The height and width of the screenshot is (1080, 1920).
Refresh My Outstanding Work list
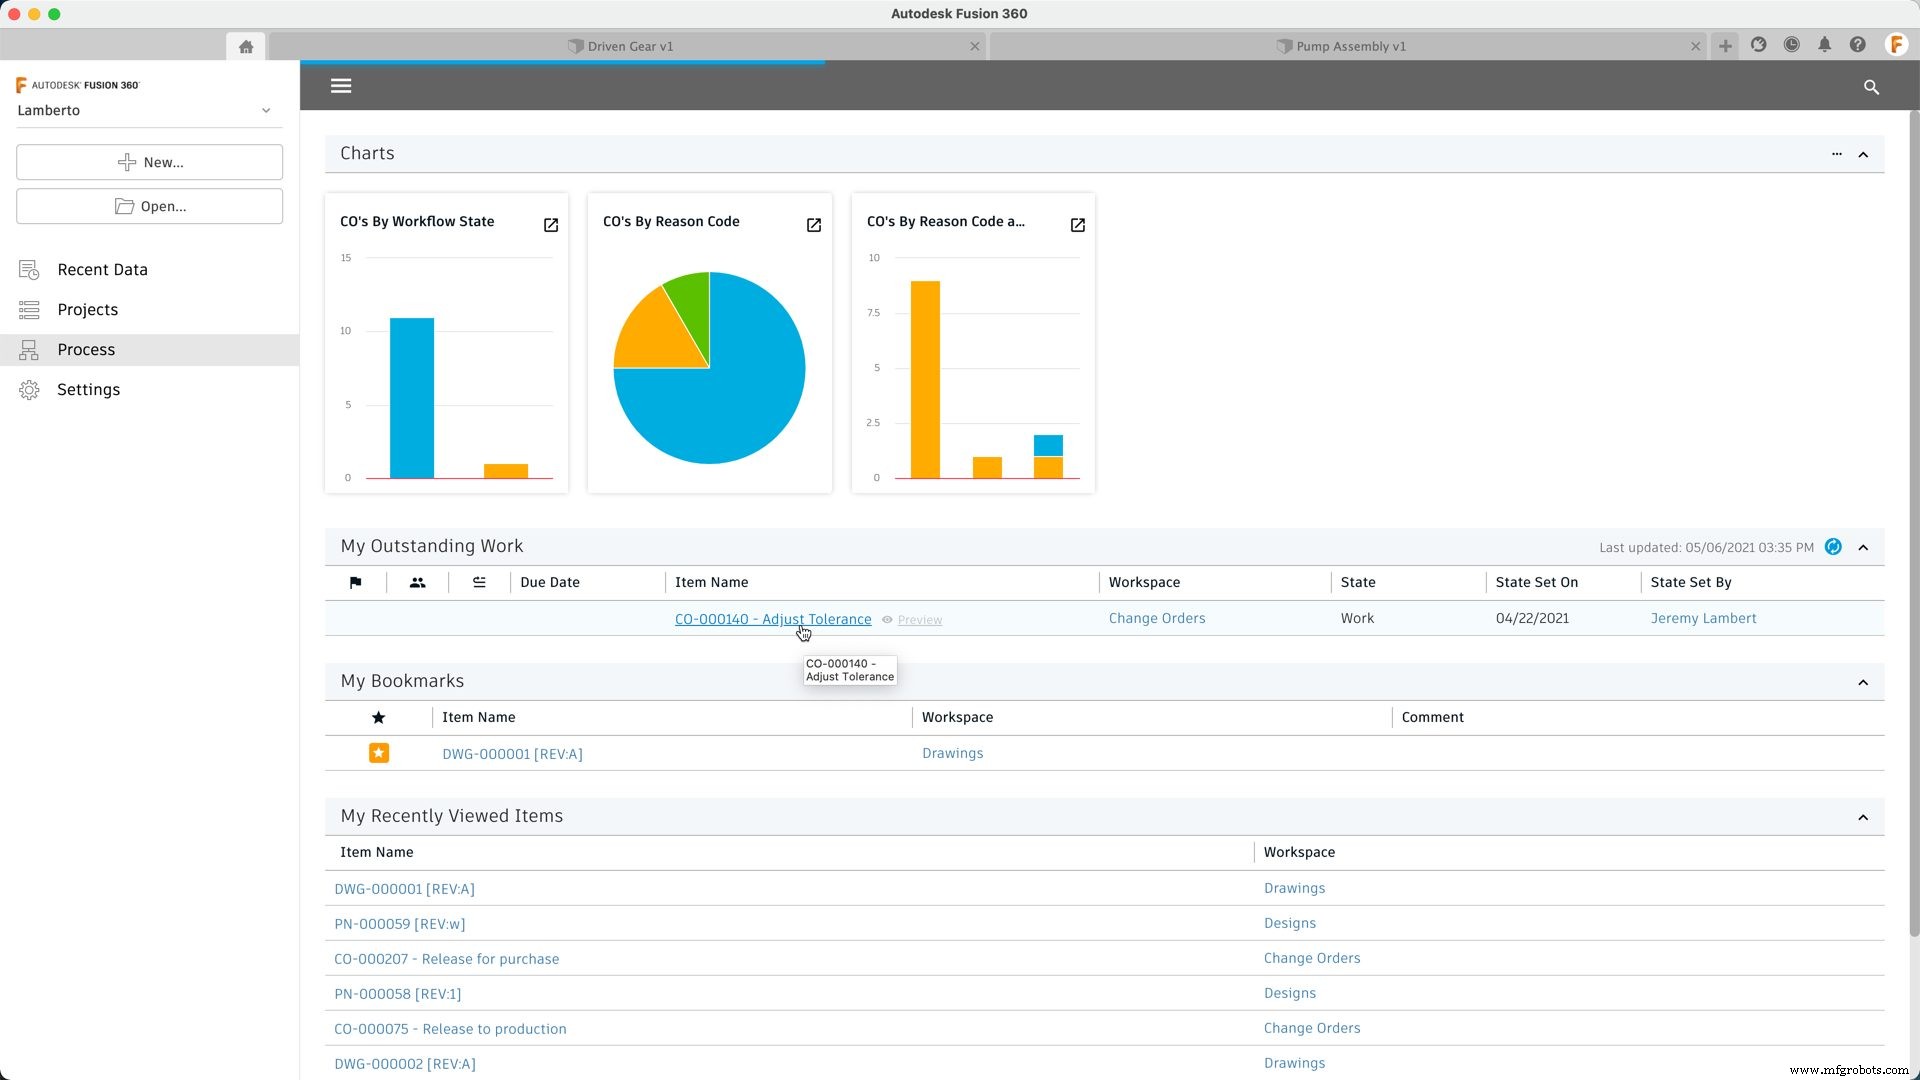[1833, 547]
